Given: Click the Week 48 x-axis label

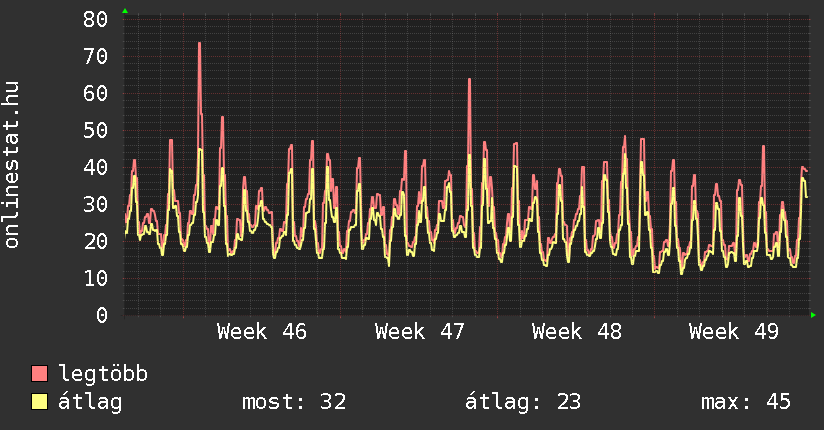Looking at the screenshot, I should 577,332.
